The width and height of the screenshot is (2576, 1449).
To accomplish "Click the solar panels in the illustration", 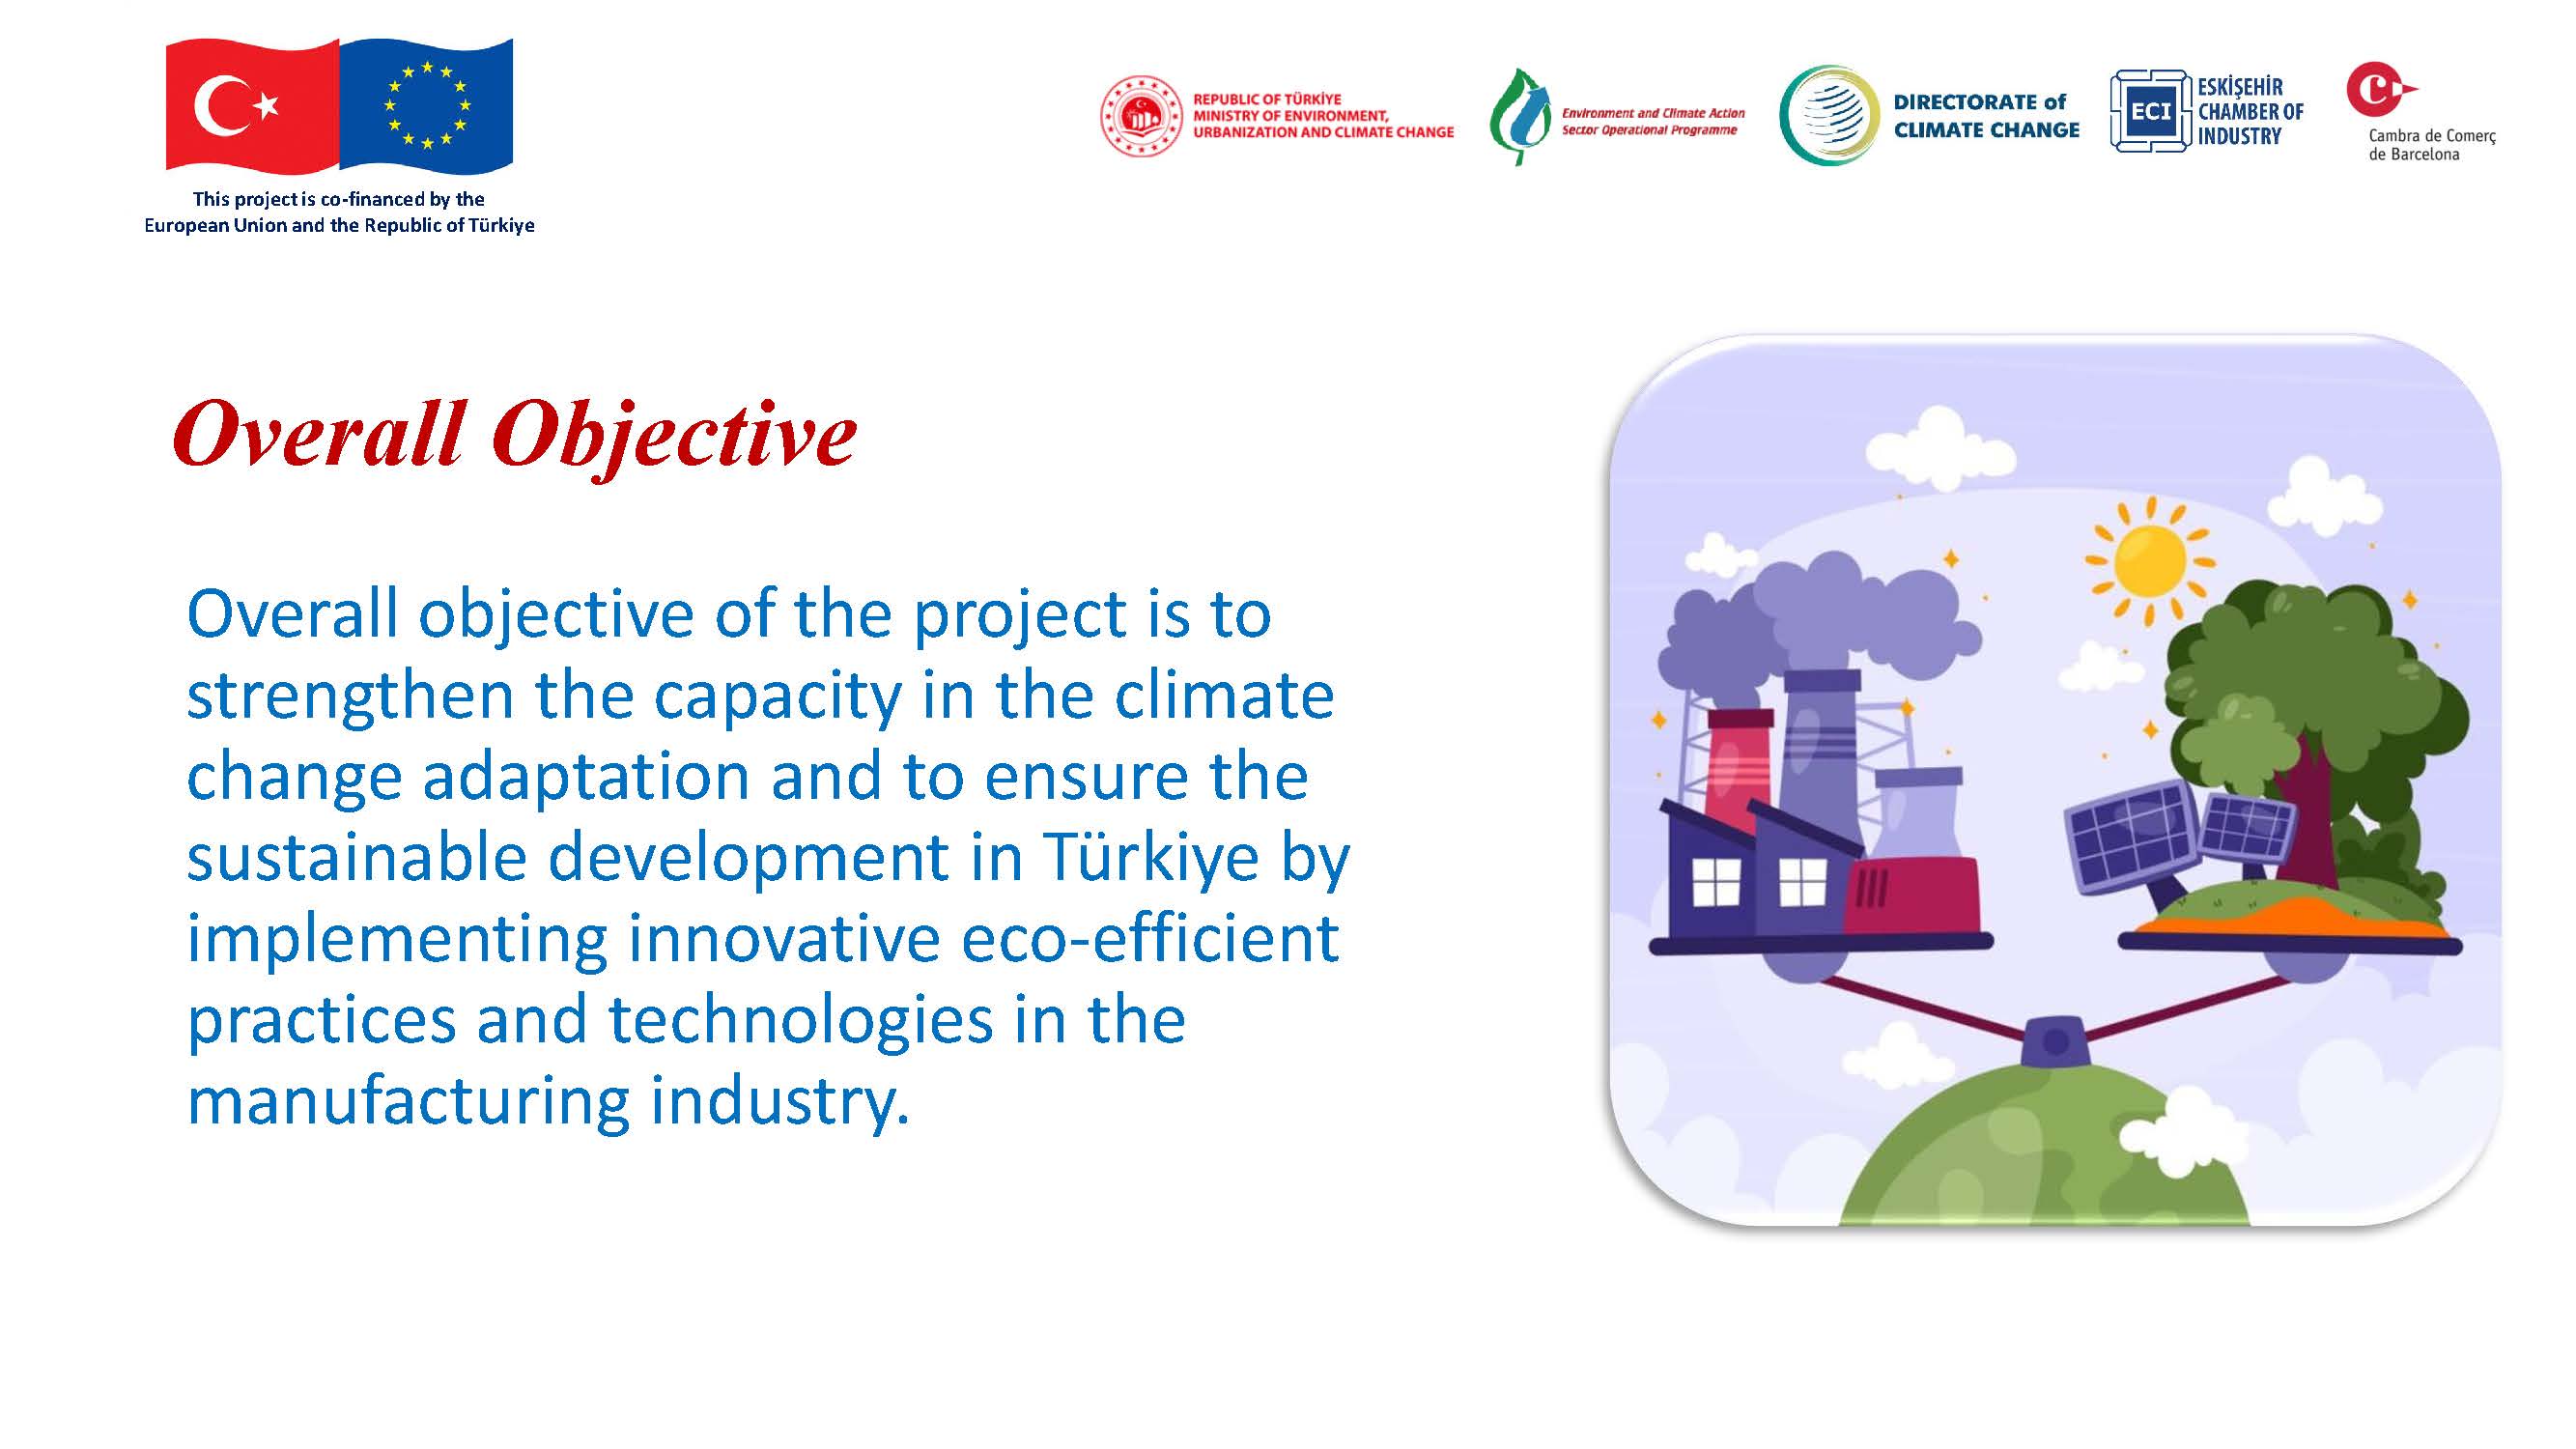I will point(2180,846).
